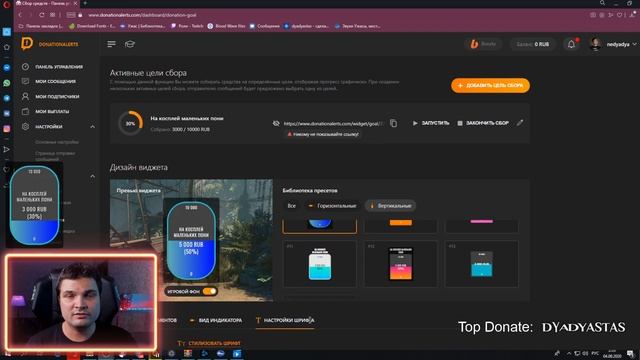
Task: Choose the pink bar preset
Action: coord(482,226)
